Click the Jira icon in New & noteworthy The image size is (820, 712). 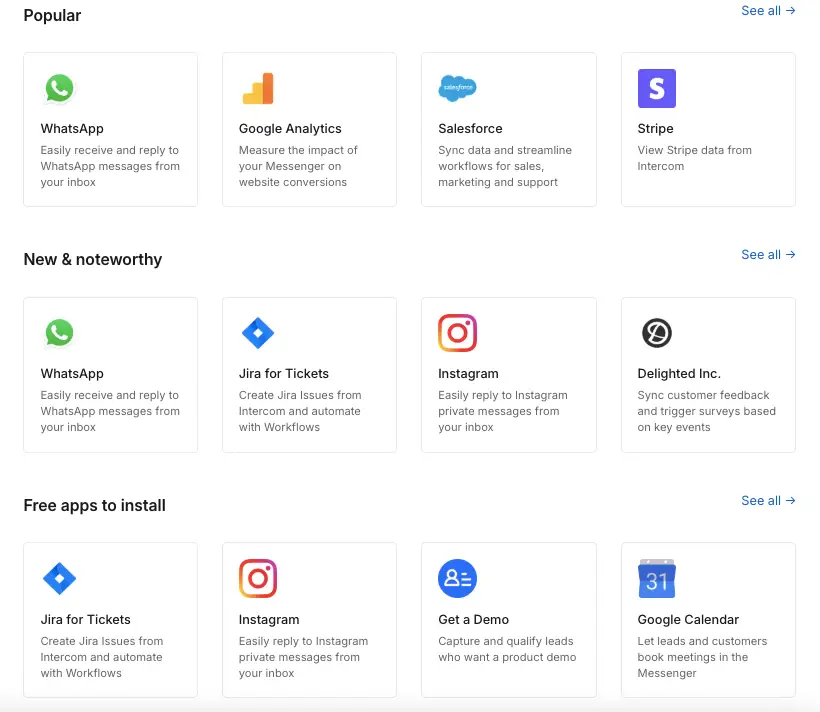(258, 333)
